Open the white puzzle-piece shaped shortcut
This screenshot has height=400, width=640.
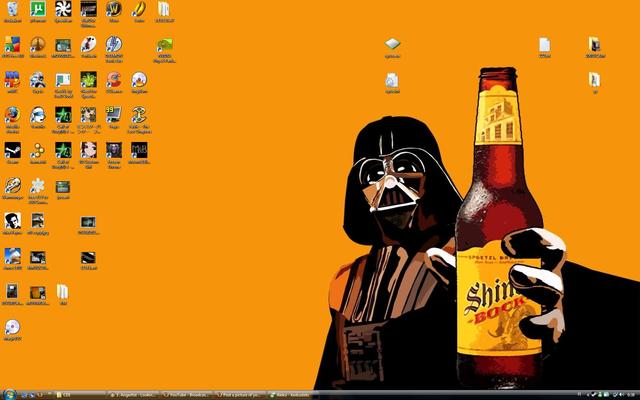(38, 186)
